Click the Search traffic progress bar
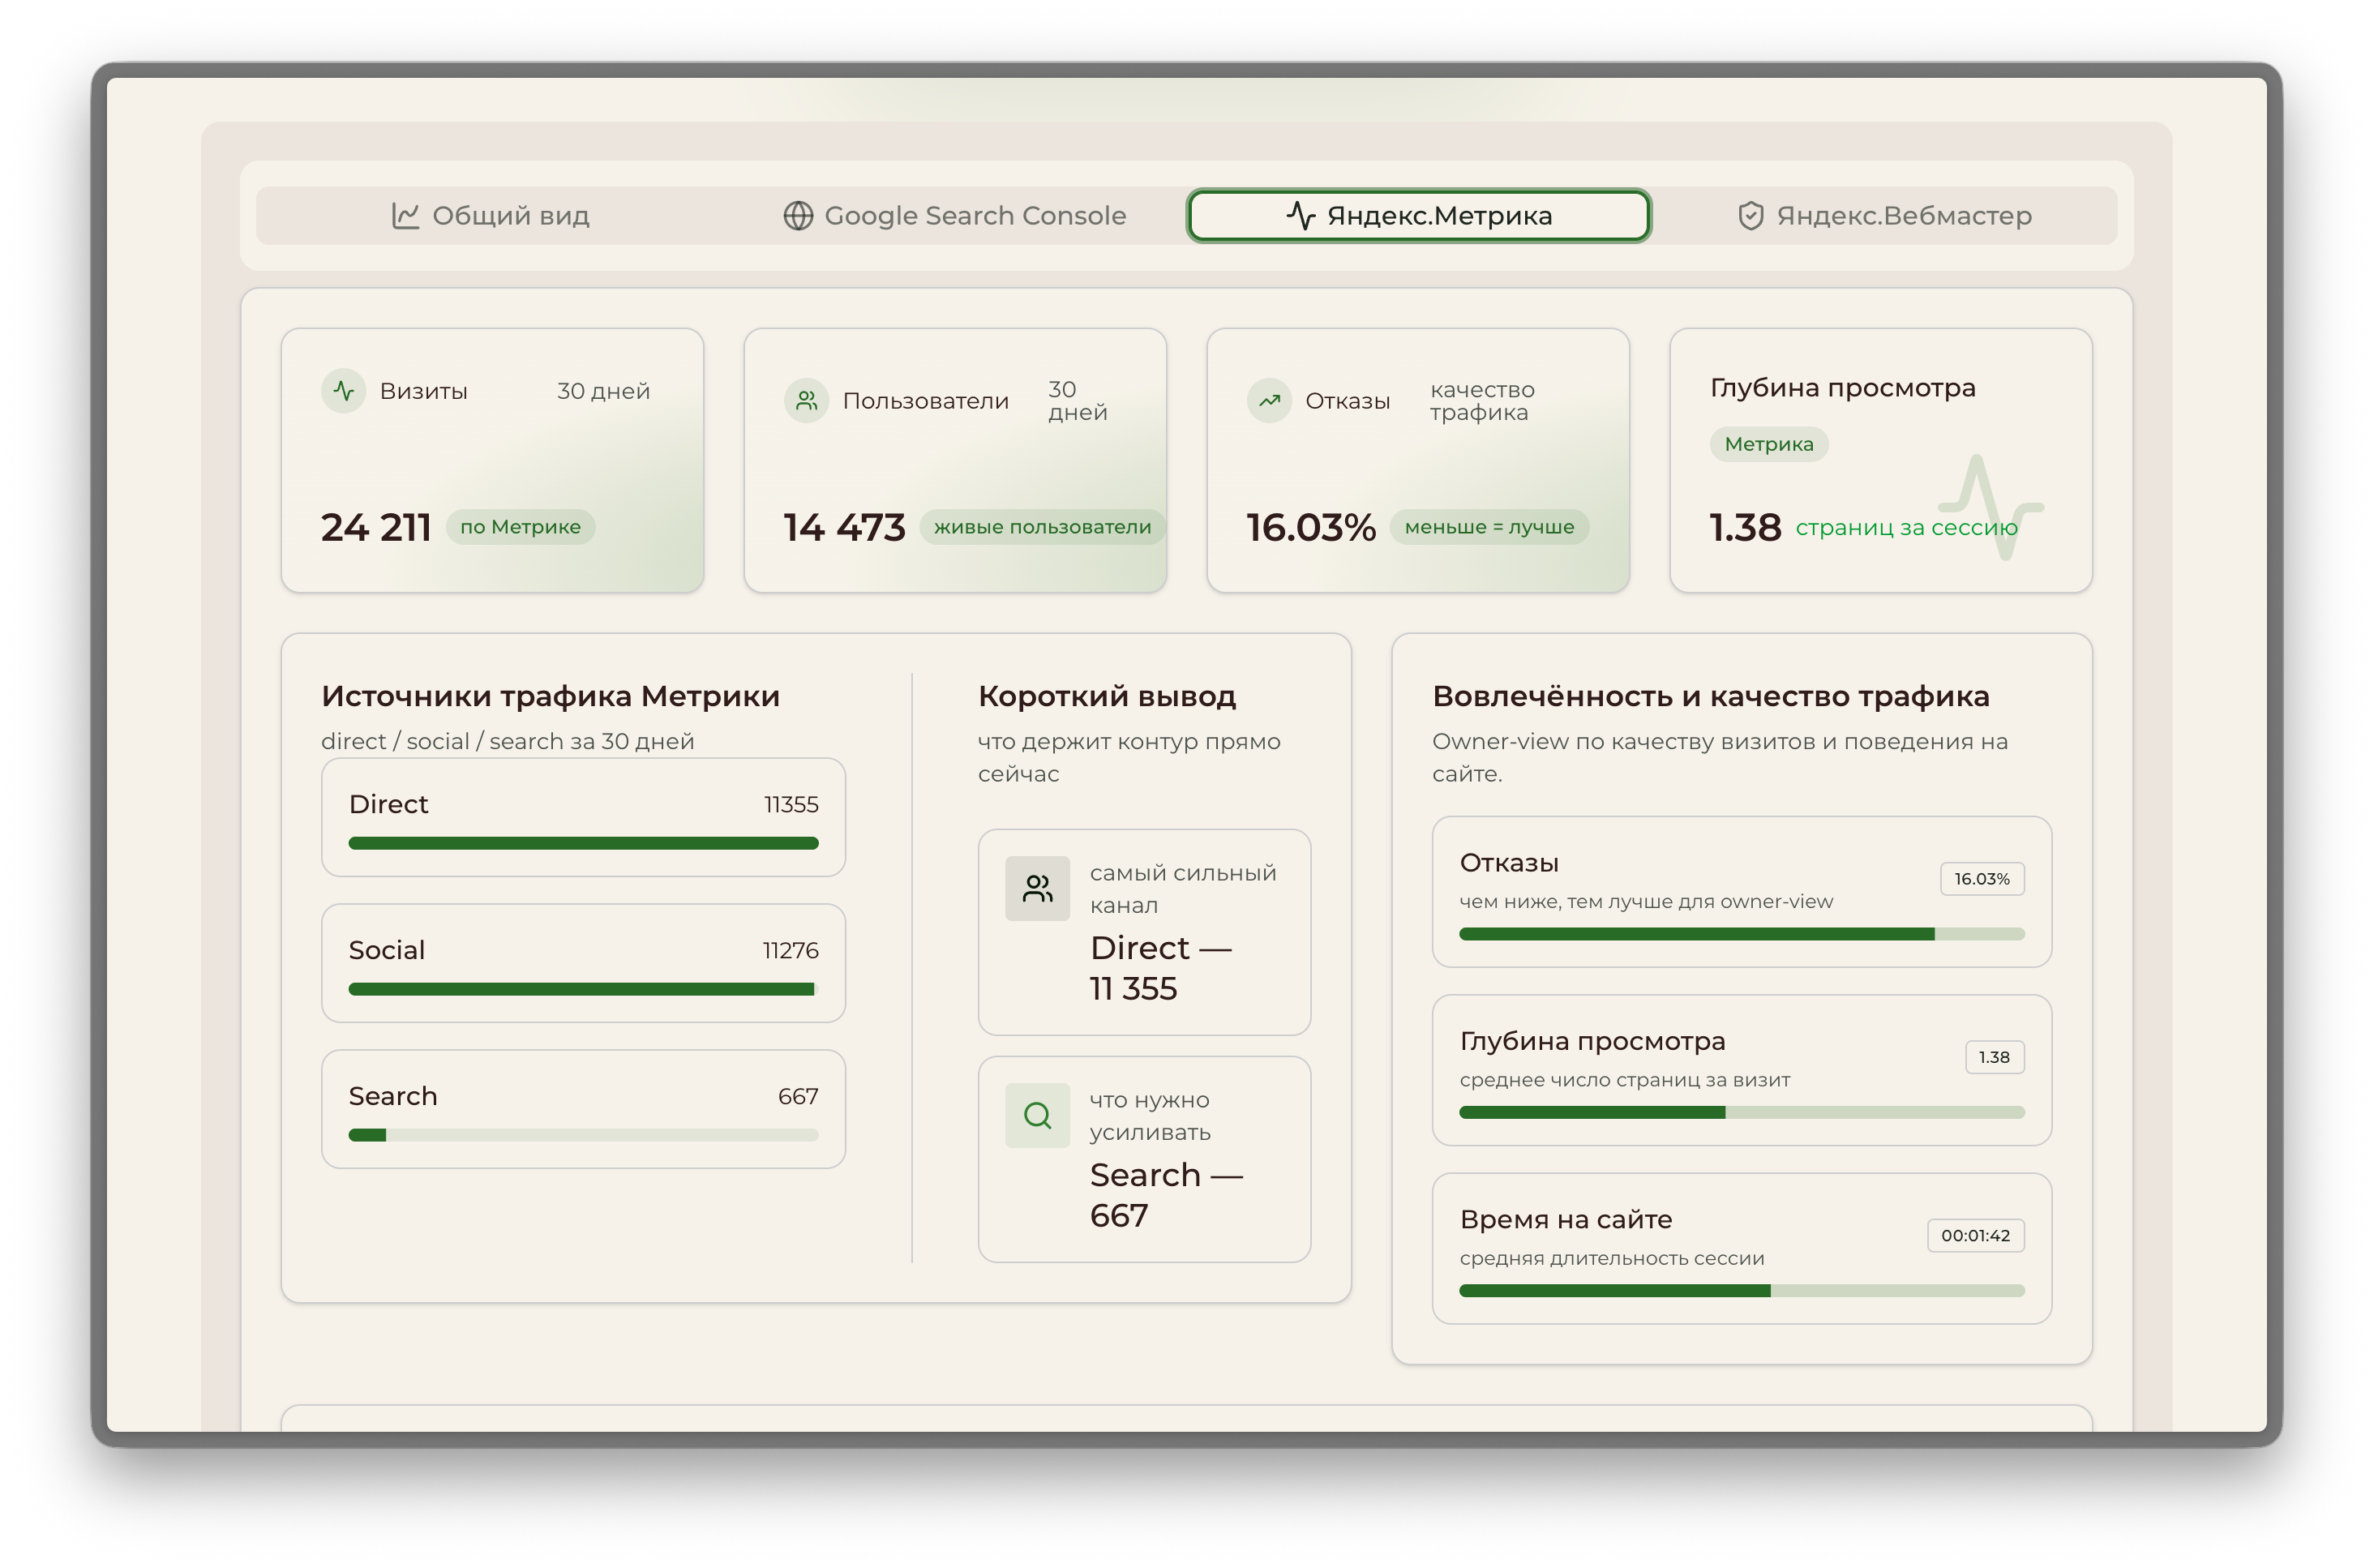The width and height of the screenshot is (2374, 1568). [x=583, y=1135]
